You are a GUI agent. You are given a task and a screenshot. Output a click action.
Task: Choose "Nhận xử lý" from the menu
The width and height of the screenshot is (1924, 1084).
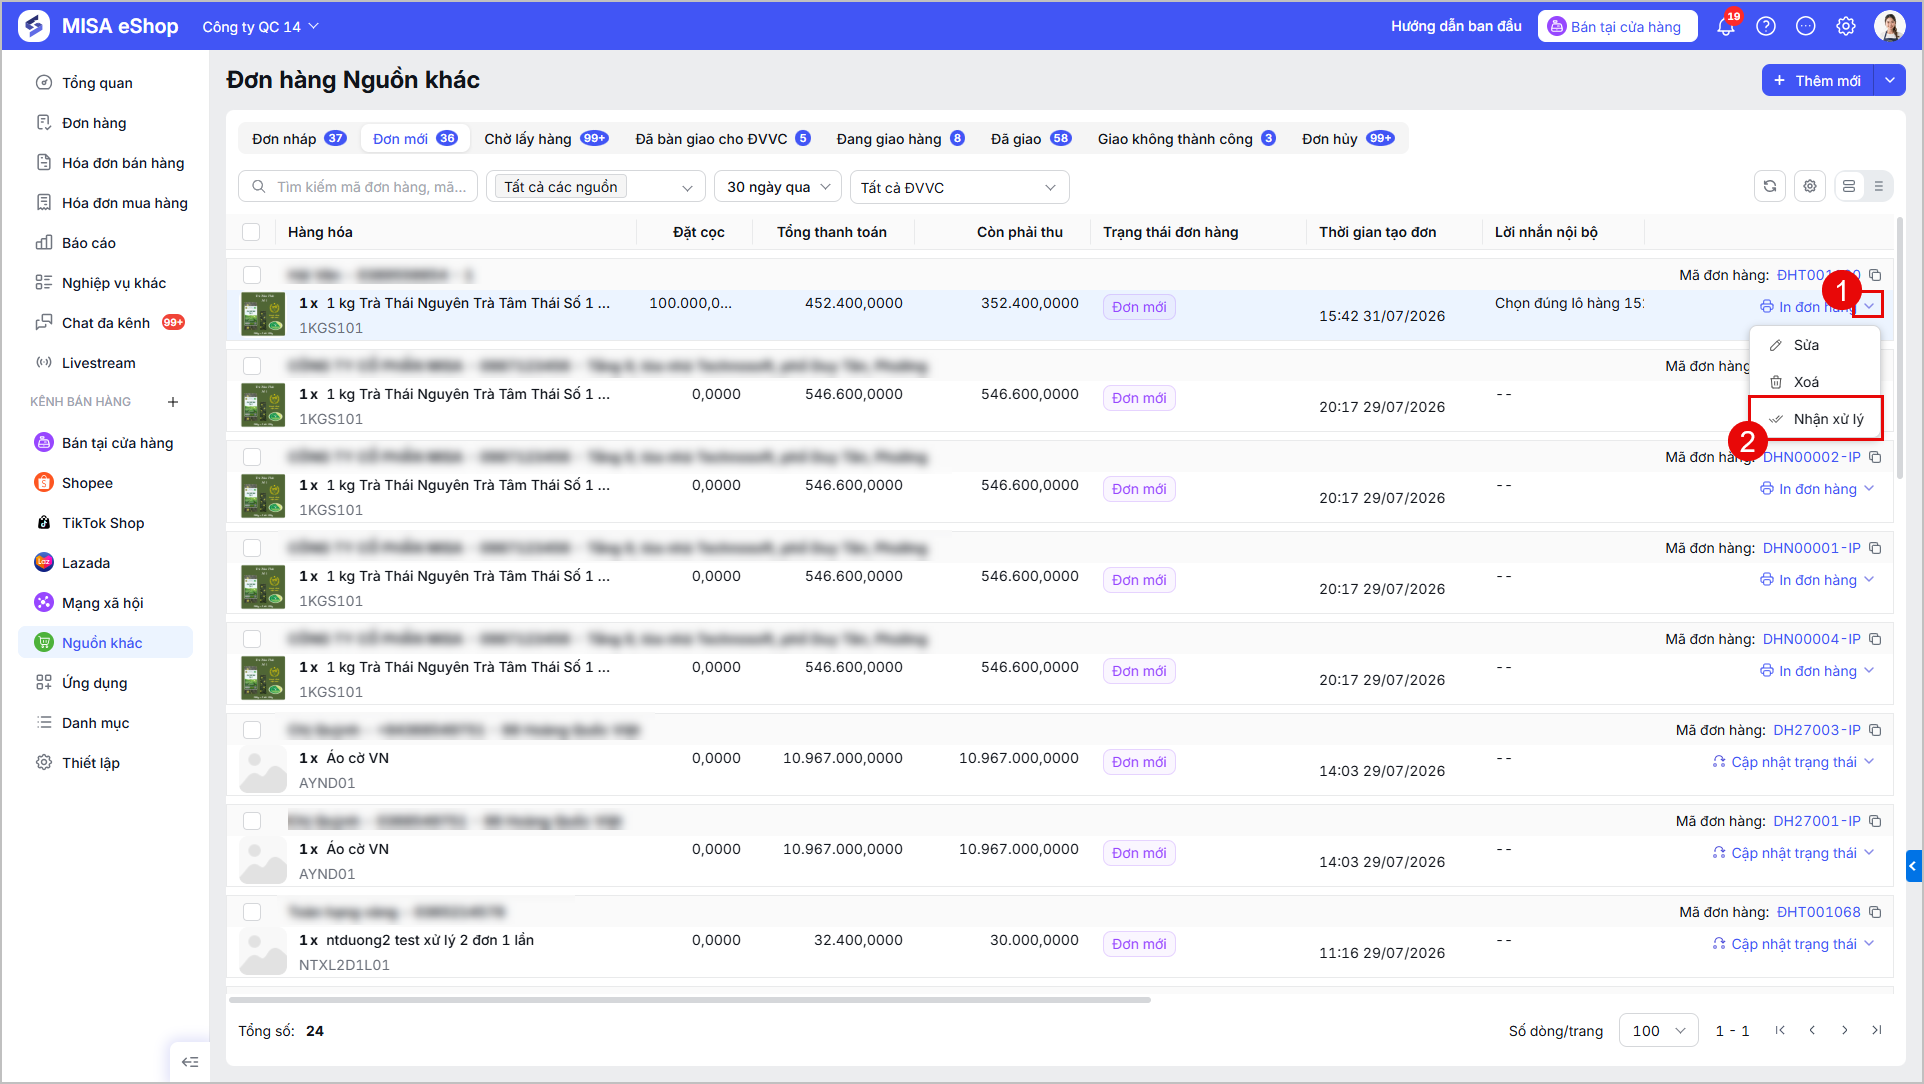point(1816,419)
